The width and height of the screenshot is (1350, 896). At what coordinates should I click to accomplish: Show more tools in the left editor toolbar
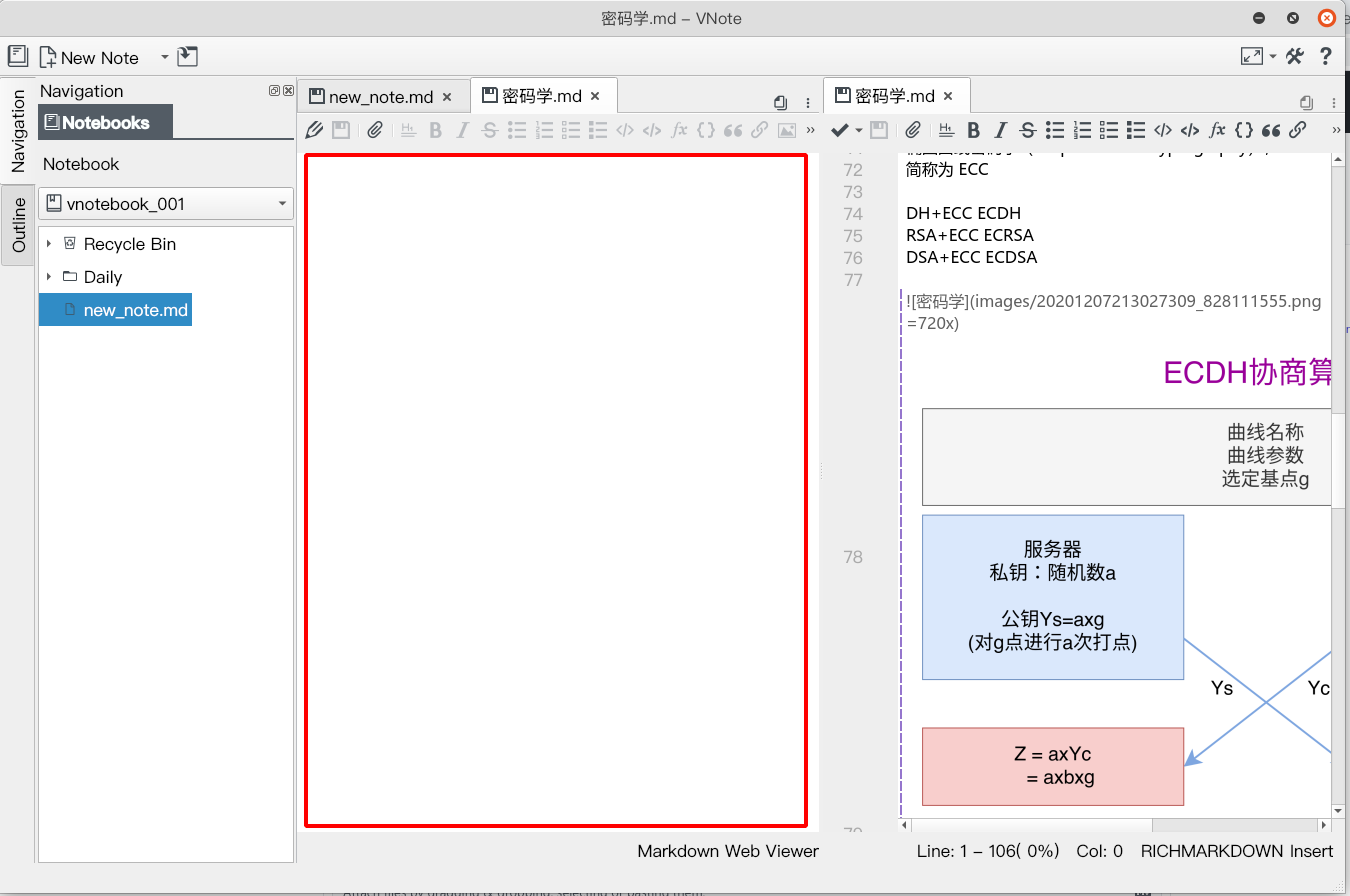[811, 130]
